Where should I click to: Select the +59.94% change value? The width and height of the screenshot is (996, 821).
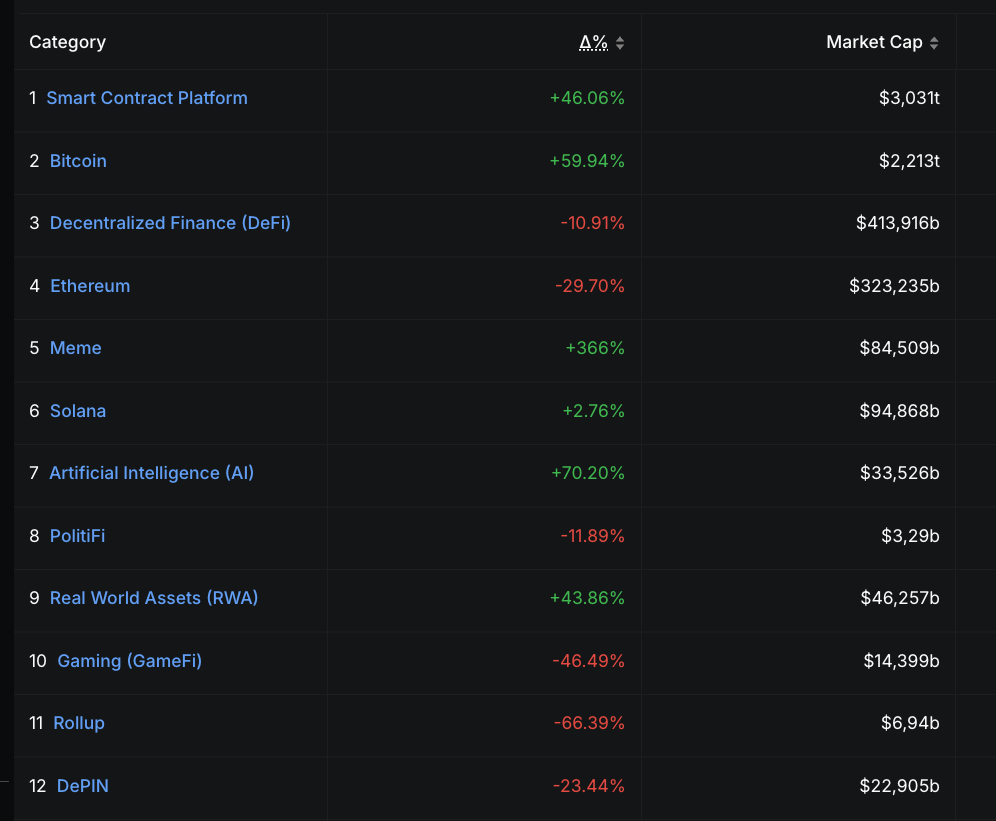[x=587, y=161]
